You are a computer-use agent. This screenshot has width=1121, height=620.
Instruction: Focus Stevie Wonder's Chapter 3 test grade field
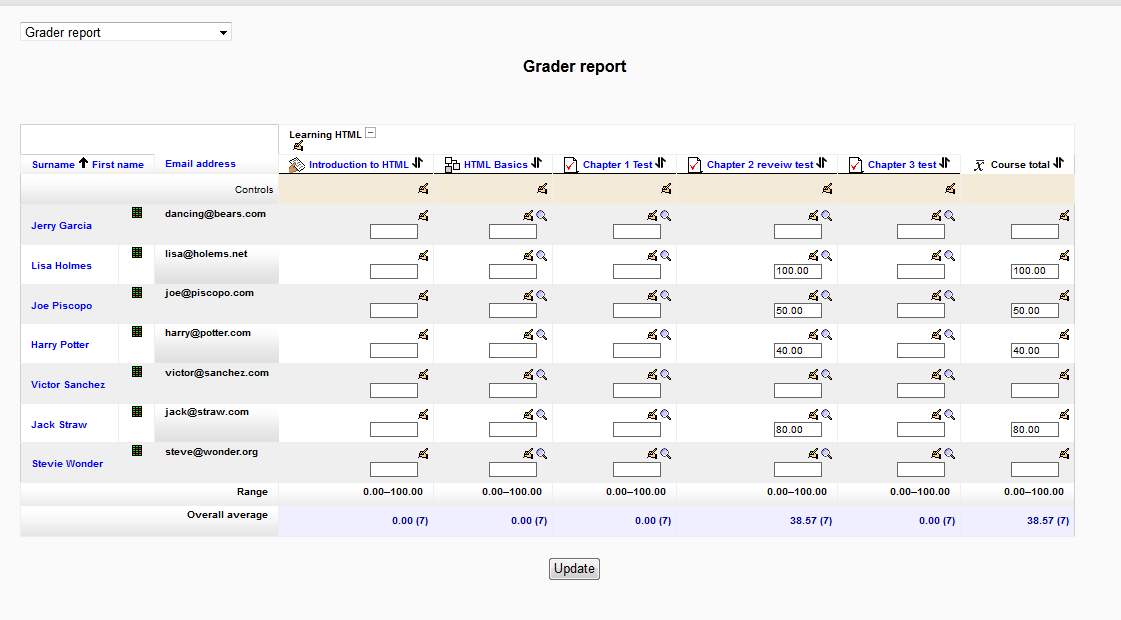coord(921,470)
